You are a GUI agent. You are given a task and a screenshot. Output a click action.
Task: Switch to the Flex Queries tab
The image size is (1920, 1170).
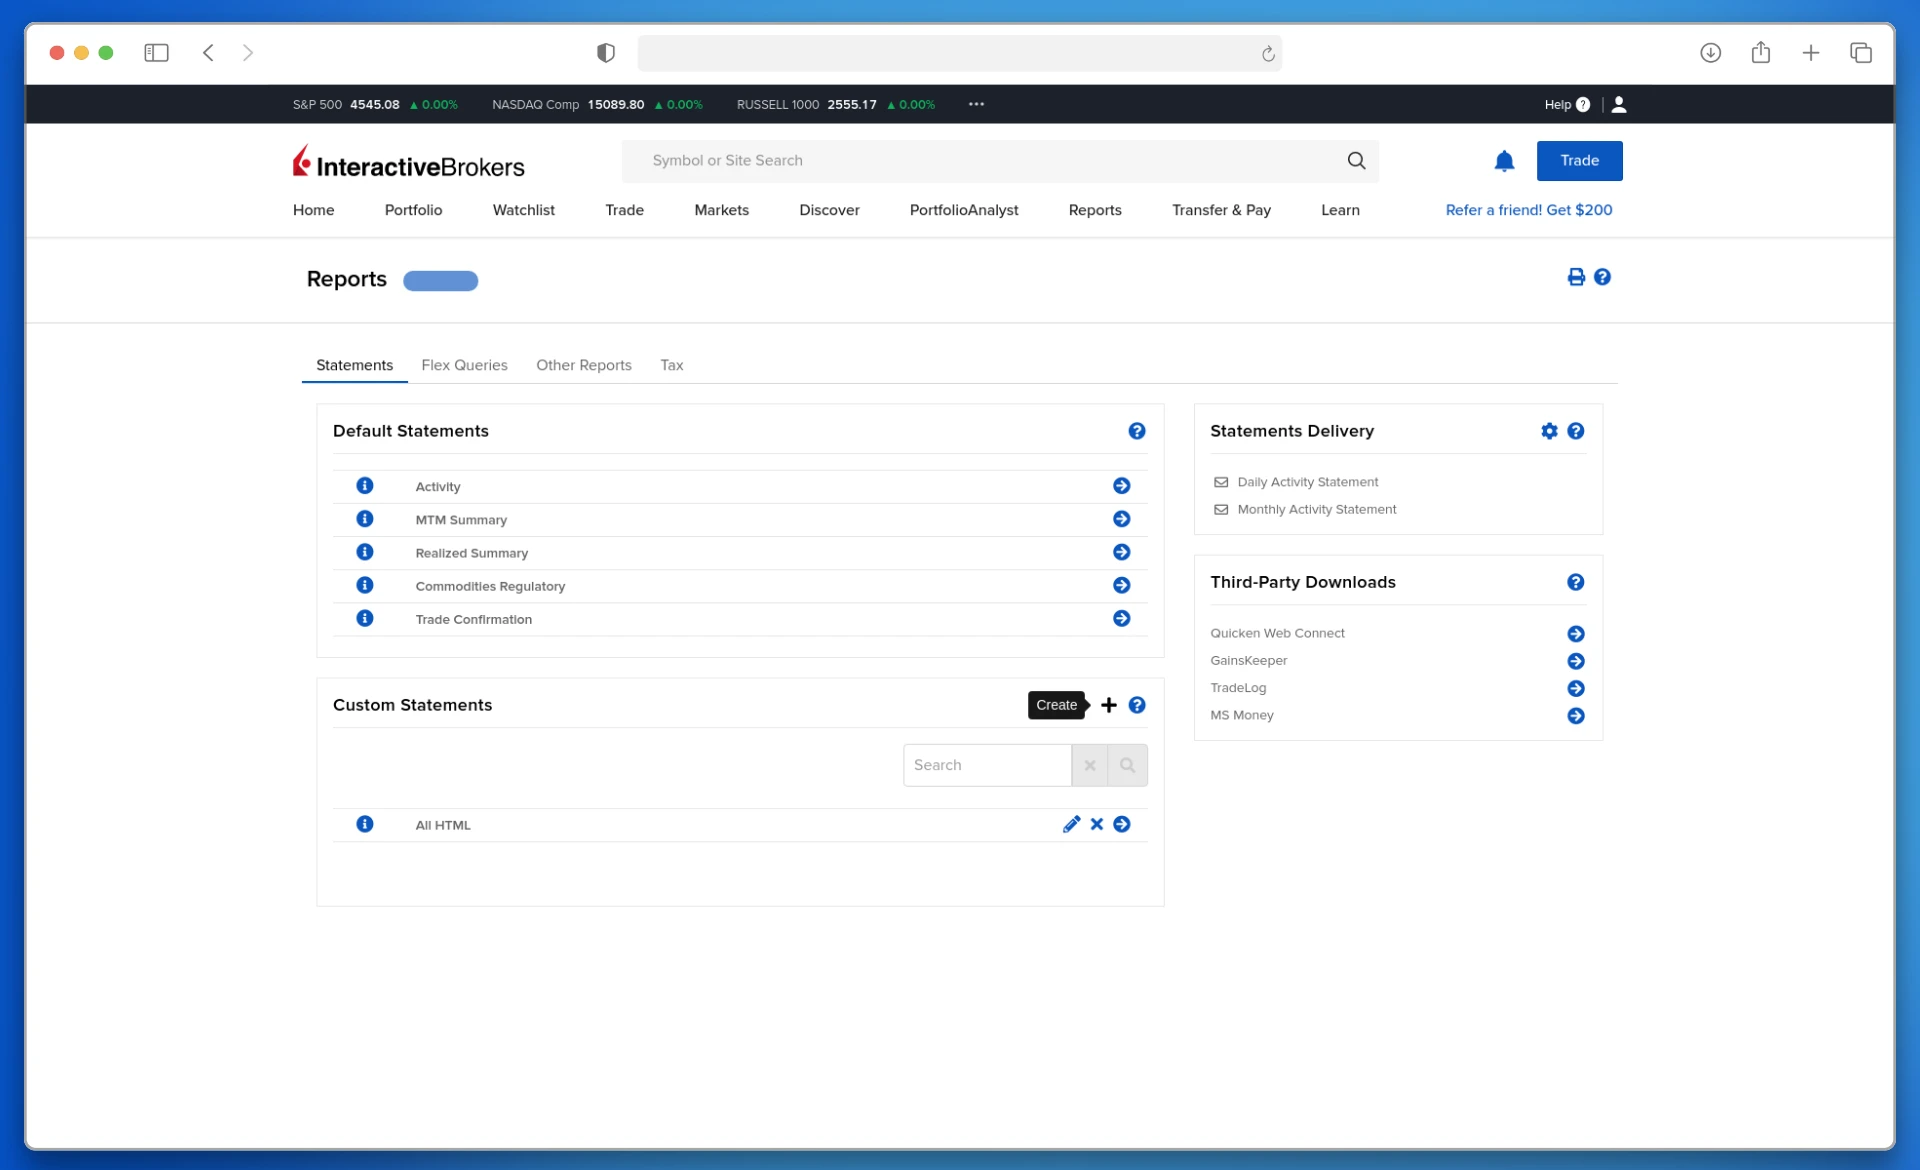pyautogui.click(x=464, y=365)
